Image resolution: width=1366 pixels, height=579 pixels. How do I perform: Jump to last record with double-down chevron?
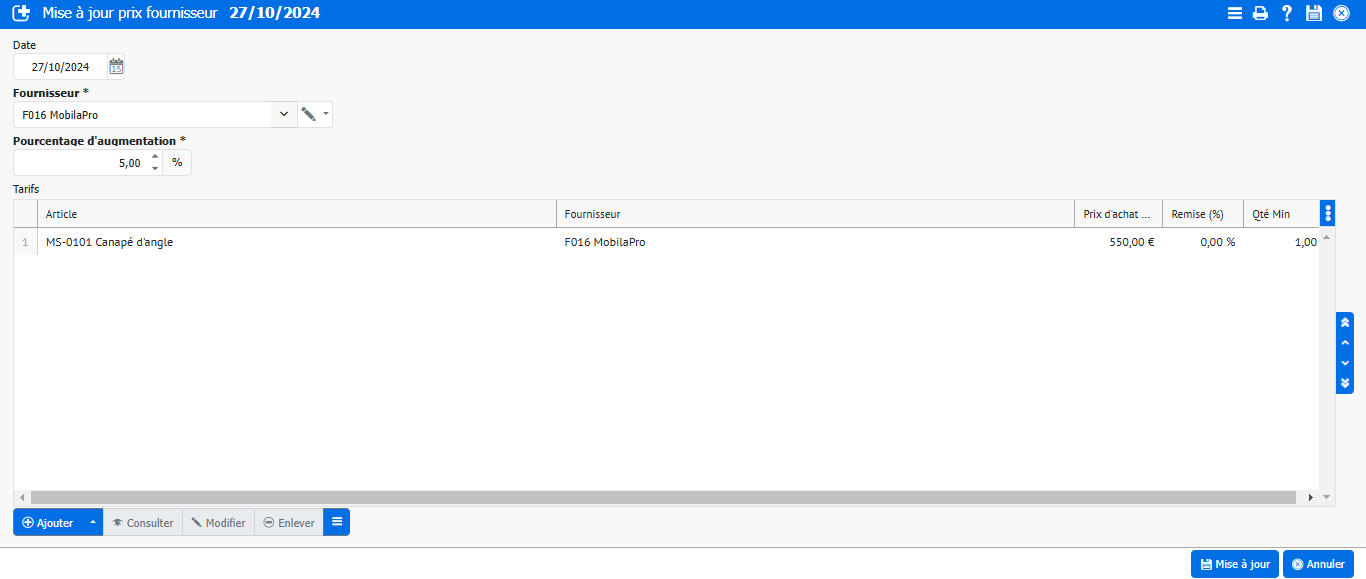1345,383
